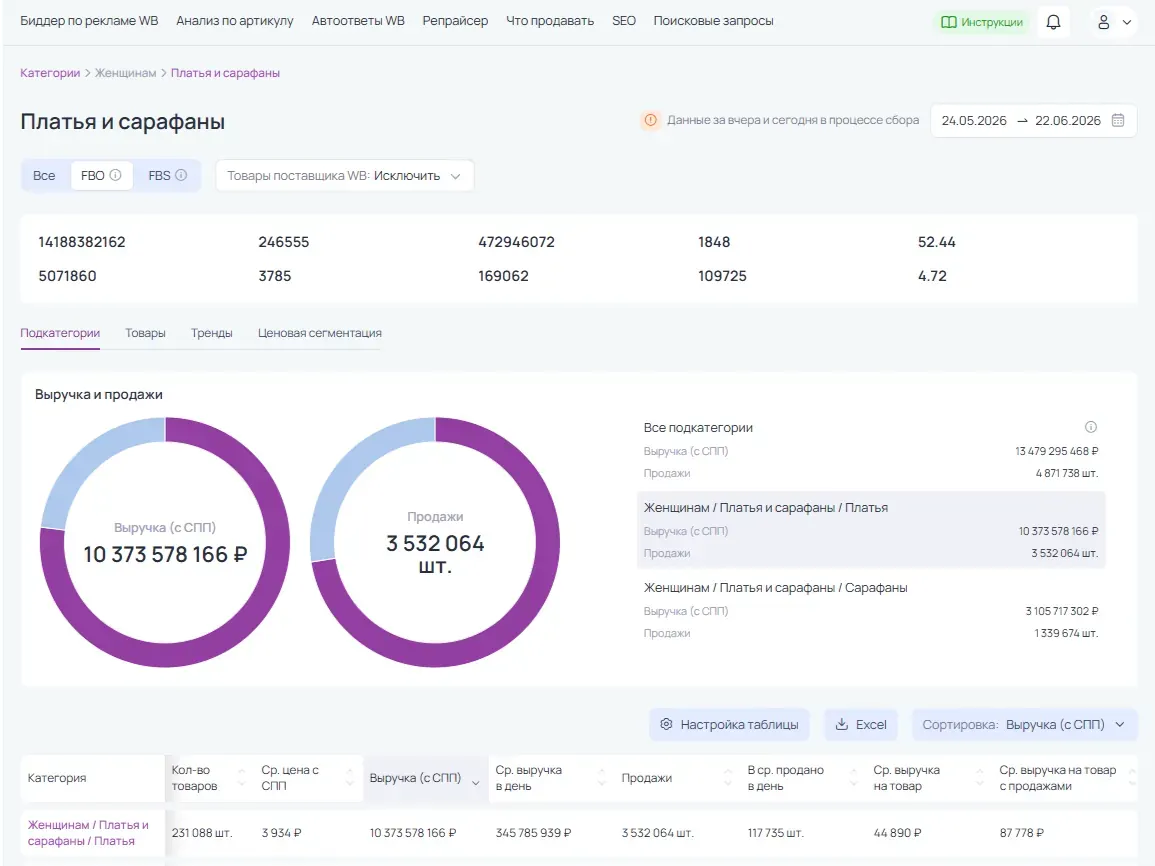Sort by Ср. выручка в день arrows
Image resolution: width=1155 pixels, height=866 pixels.
click(x=602, y=778)
